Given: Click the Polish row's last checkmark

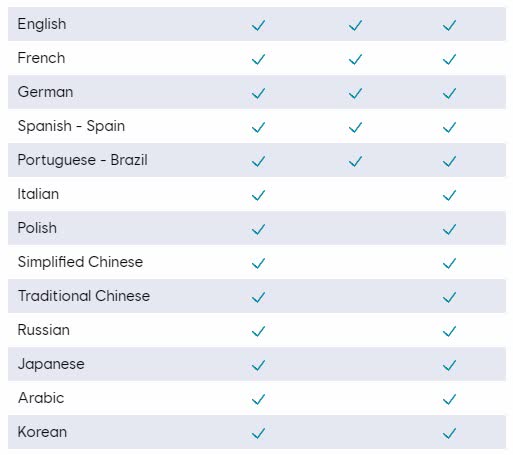Looking at the screenshot, I should pyautogui.click(x=449, y=229).
